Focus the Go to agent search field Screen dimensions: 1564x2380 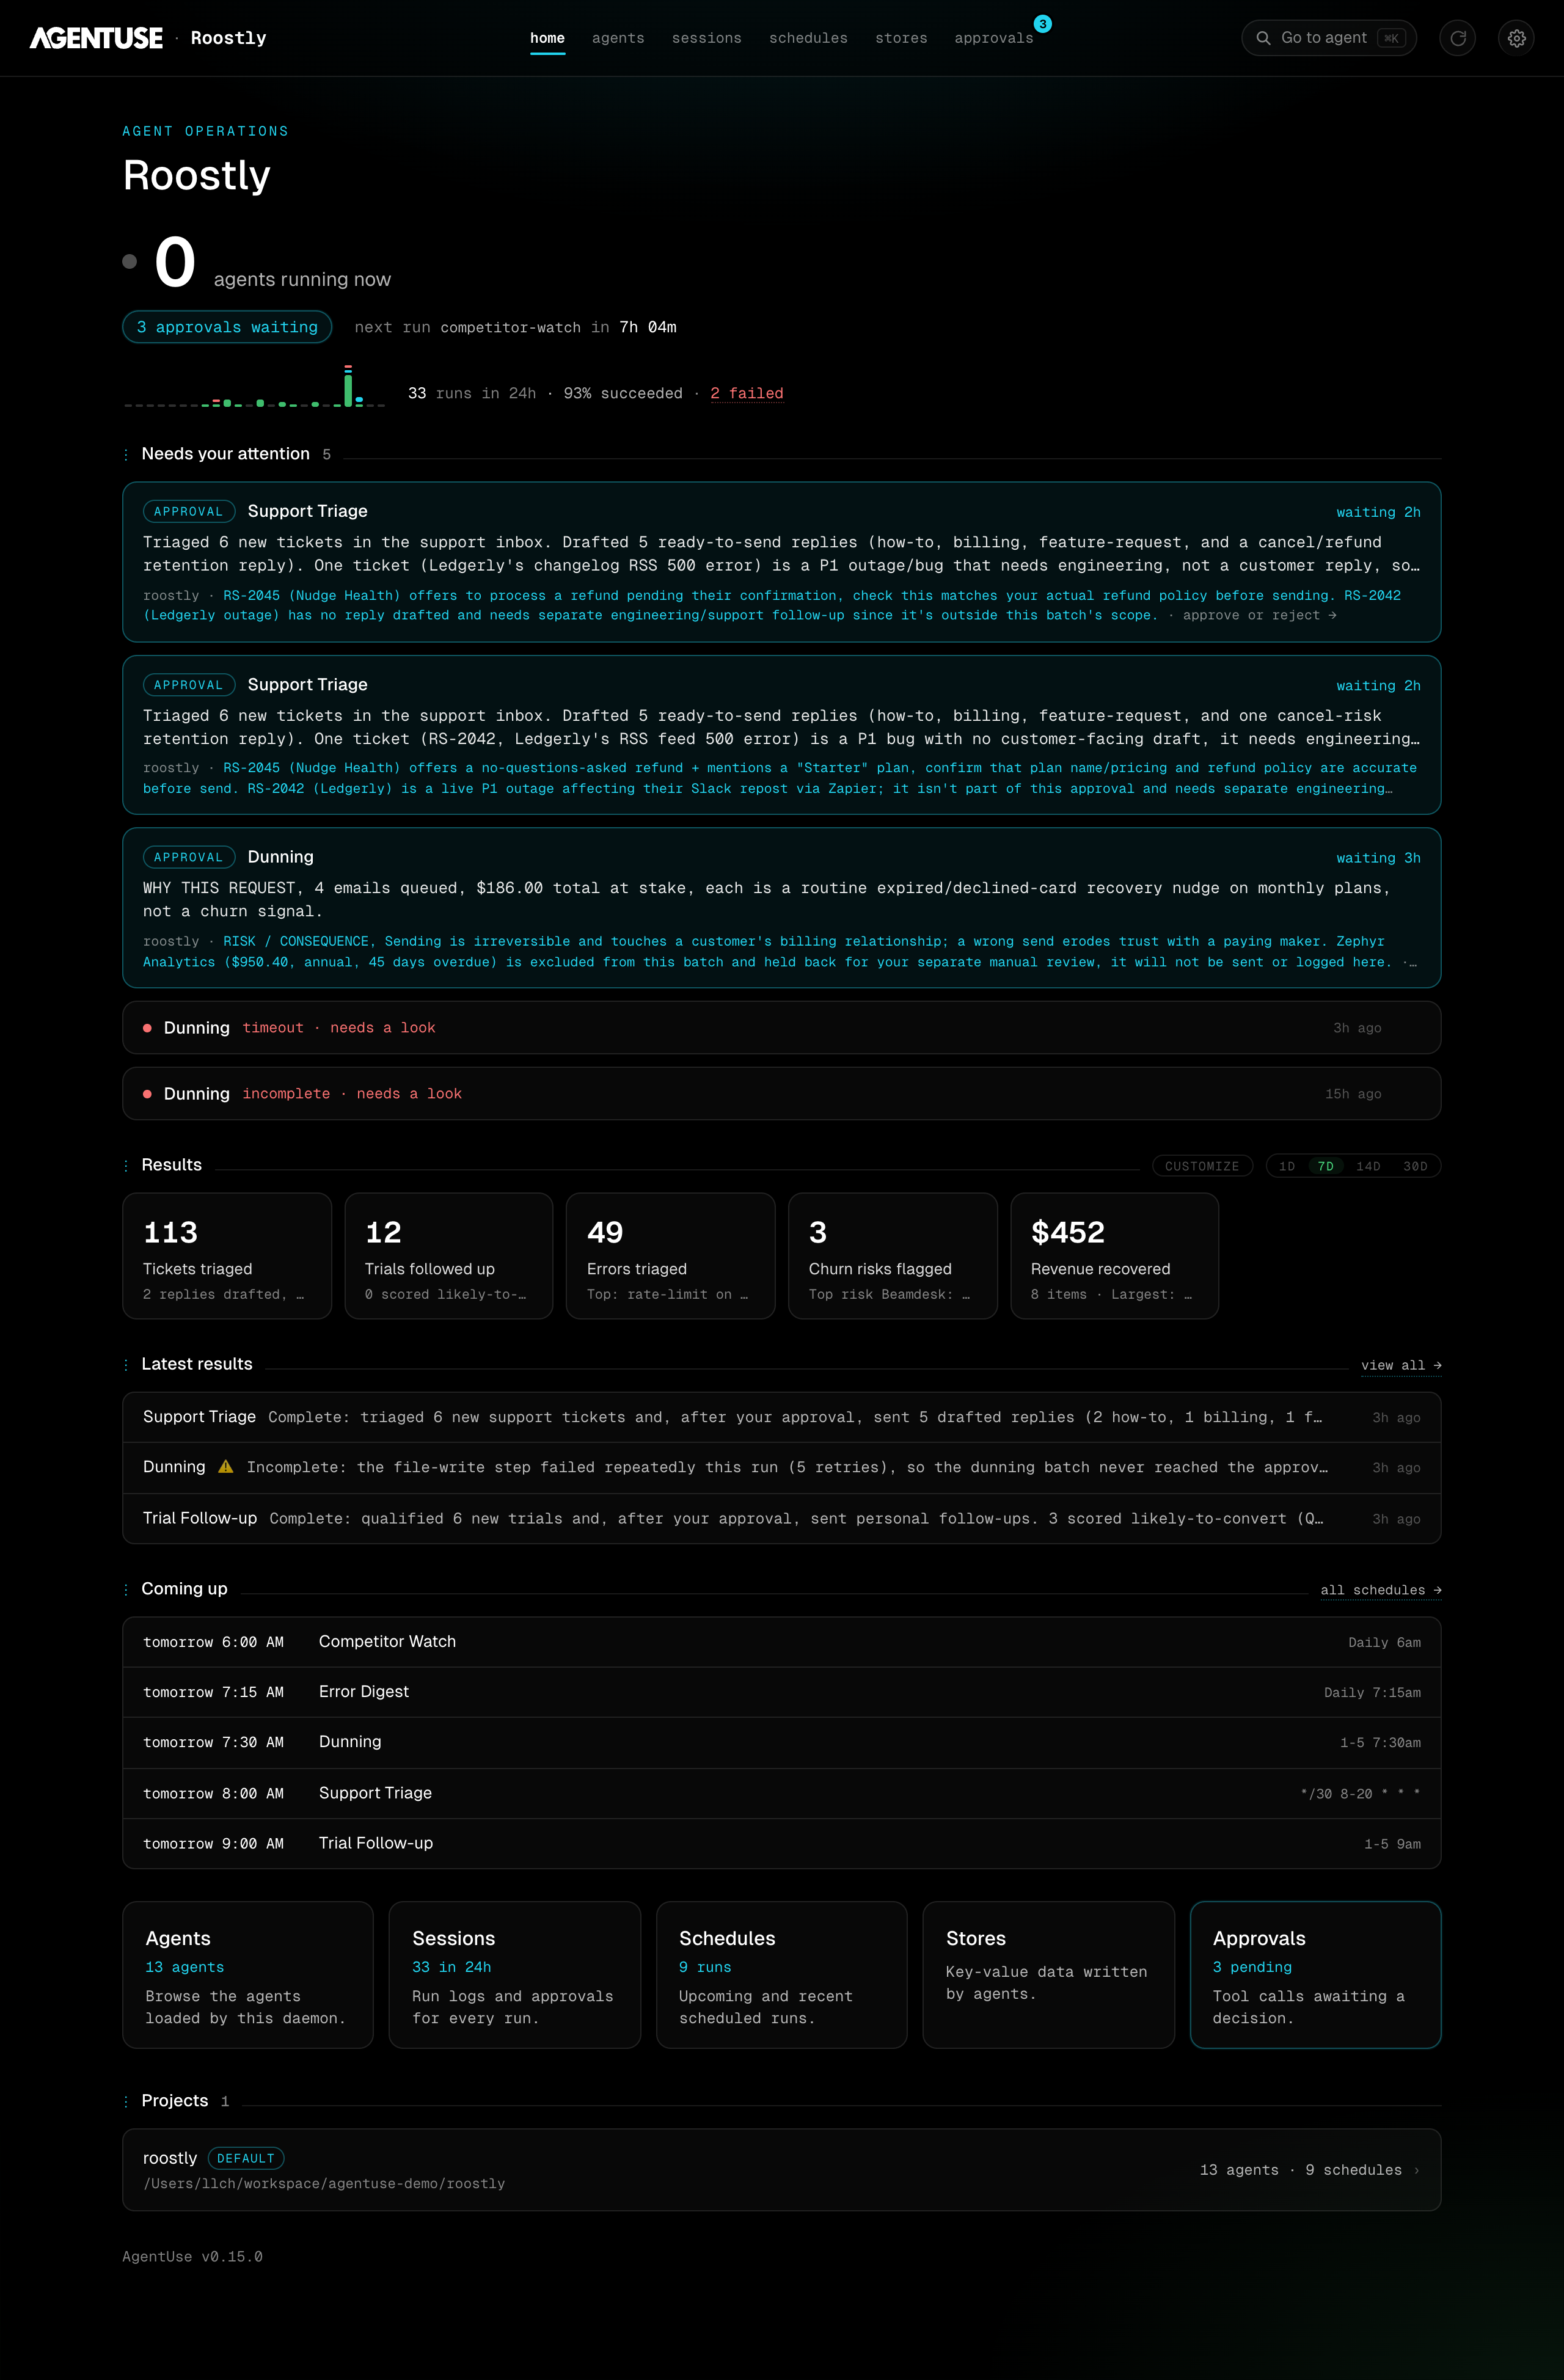coord(1329,38)
